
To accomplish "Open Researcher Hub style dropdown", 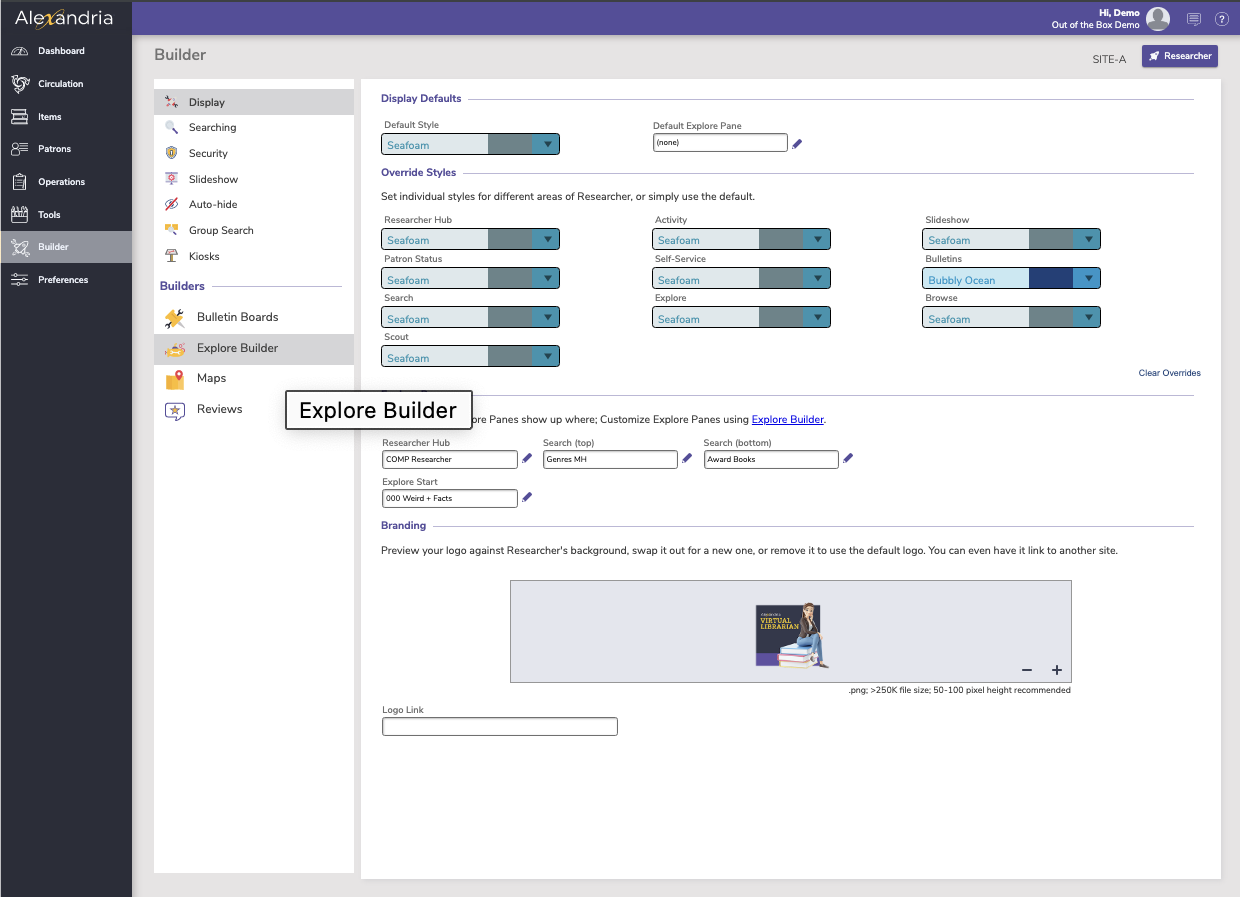I will pyautogui.click(x=470, y=240).
